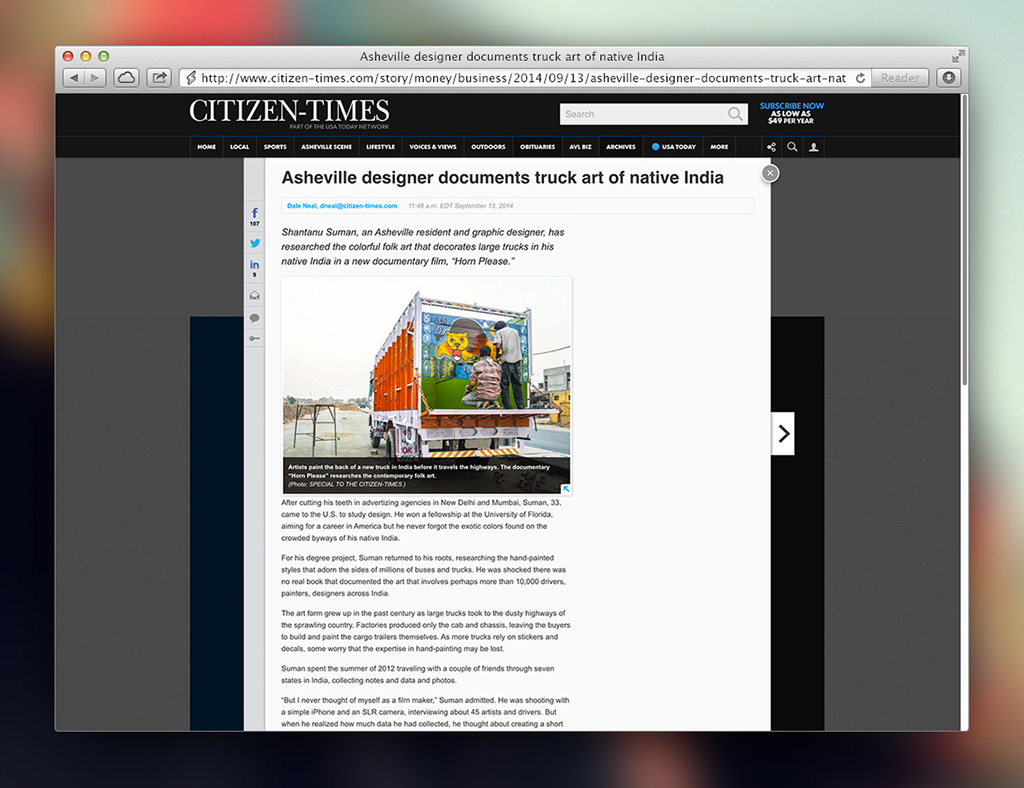Image resolution: width=1024 pixels, height=788 pixels.
Task: Close the article overlay with X
Action: [x=770, y=173]
